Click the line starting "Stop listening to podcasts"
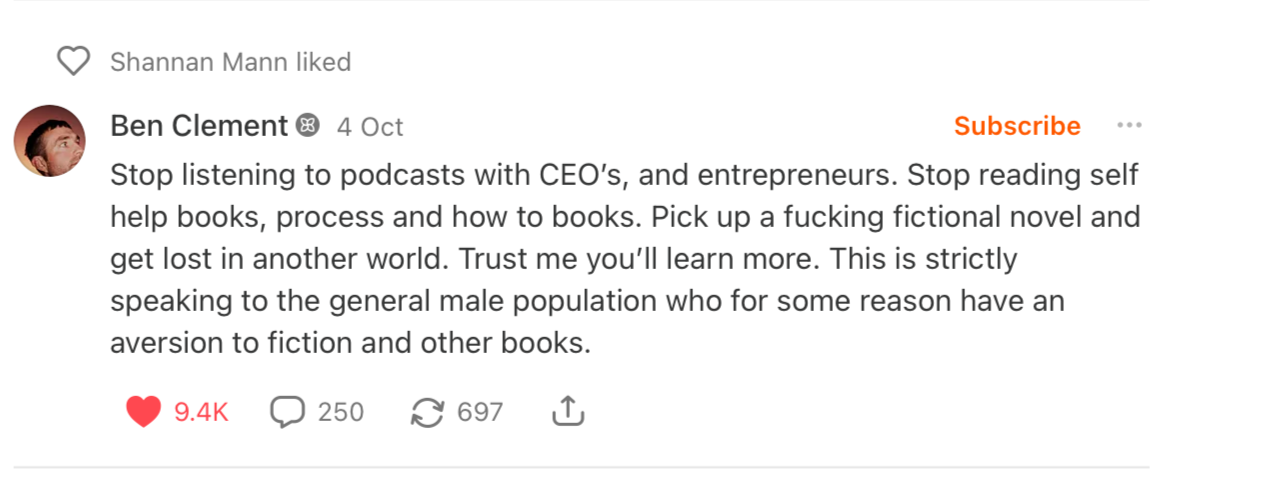This screenshot has height=497, width=1263. (x=624, y=175)
